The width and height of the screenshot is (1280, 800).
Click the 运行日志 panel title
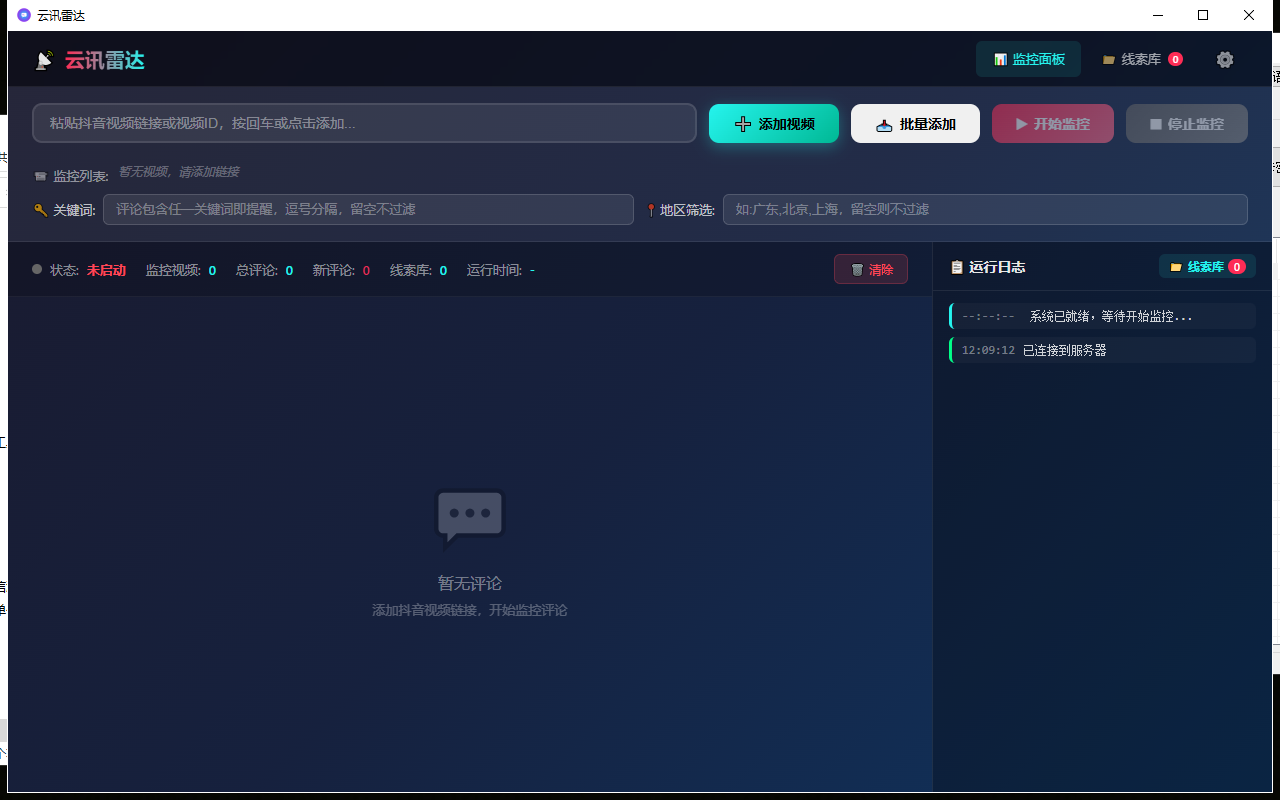coord(997,267)
